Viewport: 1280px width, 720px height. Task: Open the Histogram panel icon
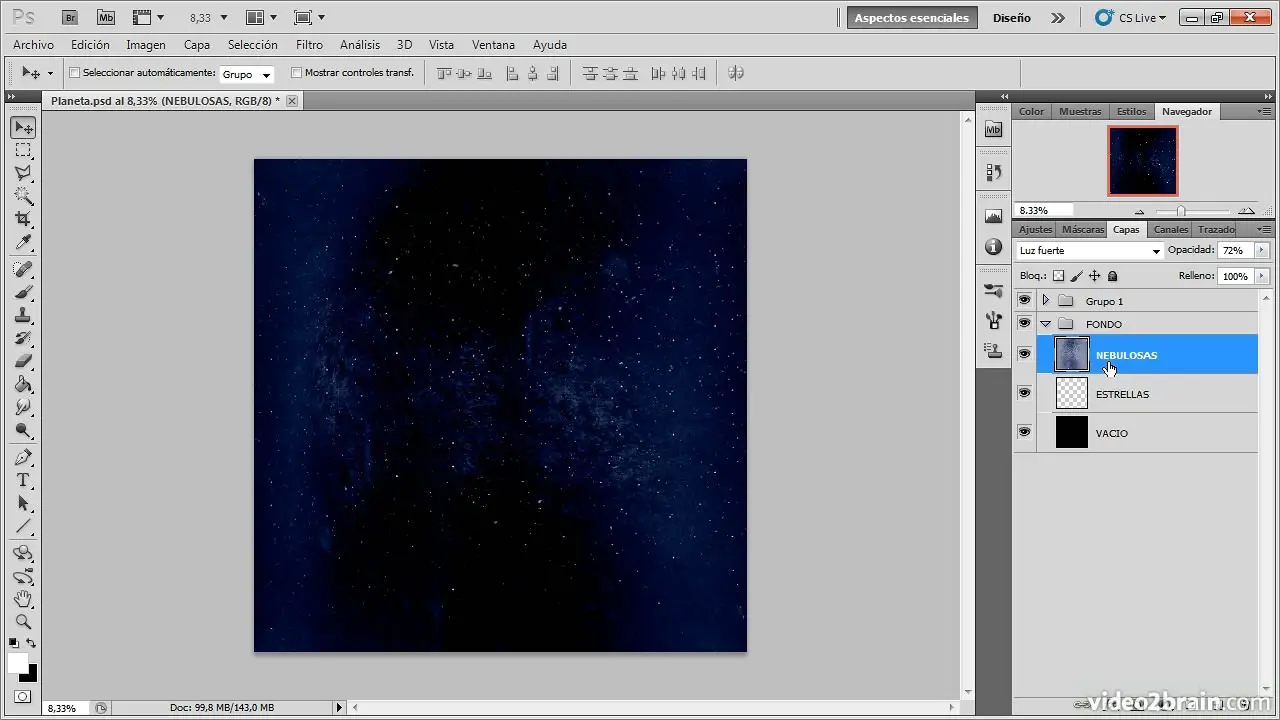coord(993,215)
